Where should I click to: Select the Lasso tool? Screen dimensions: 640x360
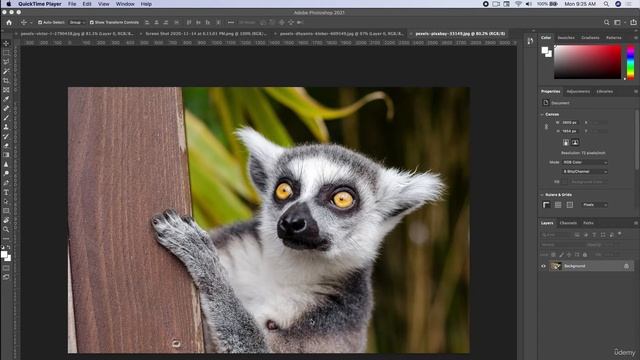point(6,62)
